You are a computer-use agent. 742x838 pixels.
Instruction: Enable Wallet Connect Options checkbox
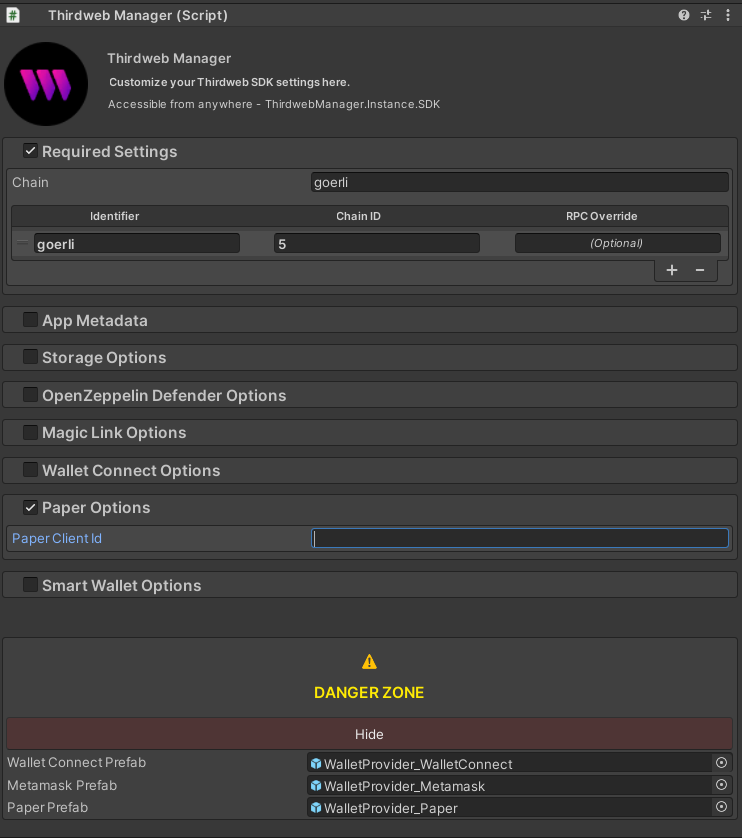30,470
